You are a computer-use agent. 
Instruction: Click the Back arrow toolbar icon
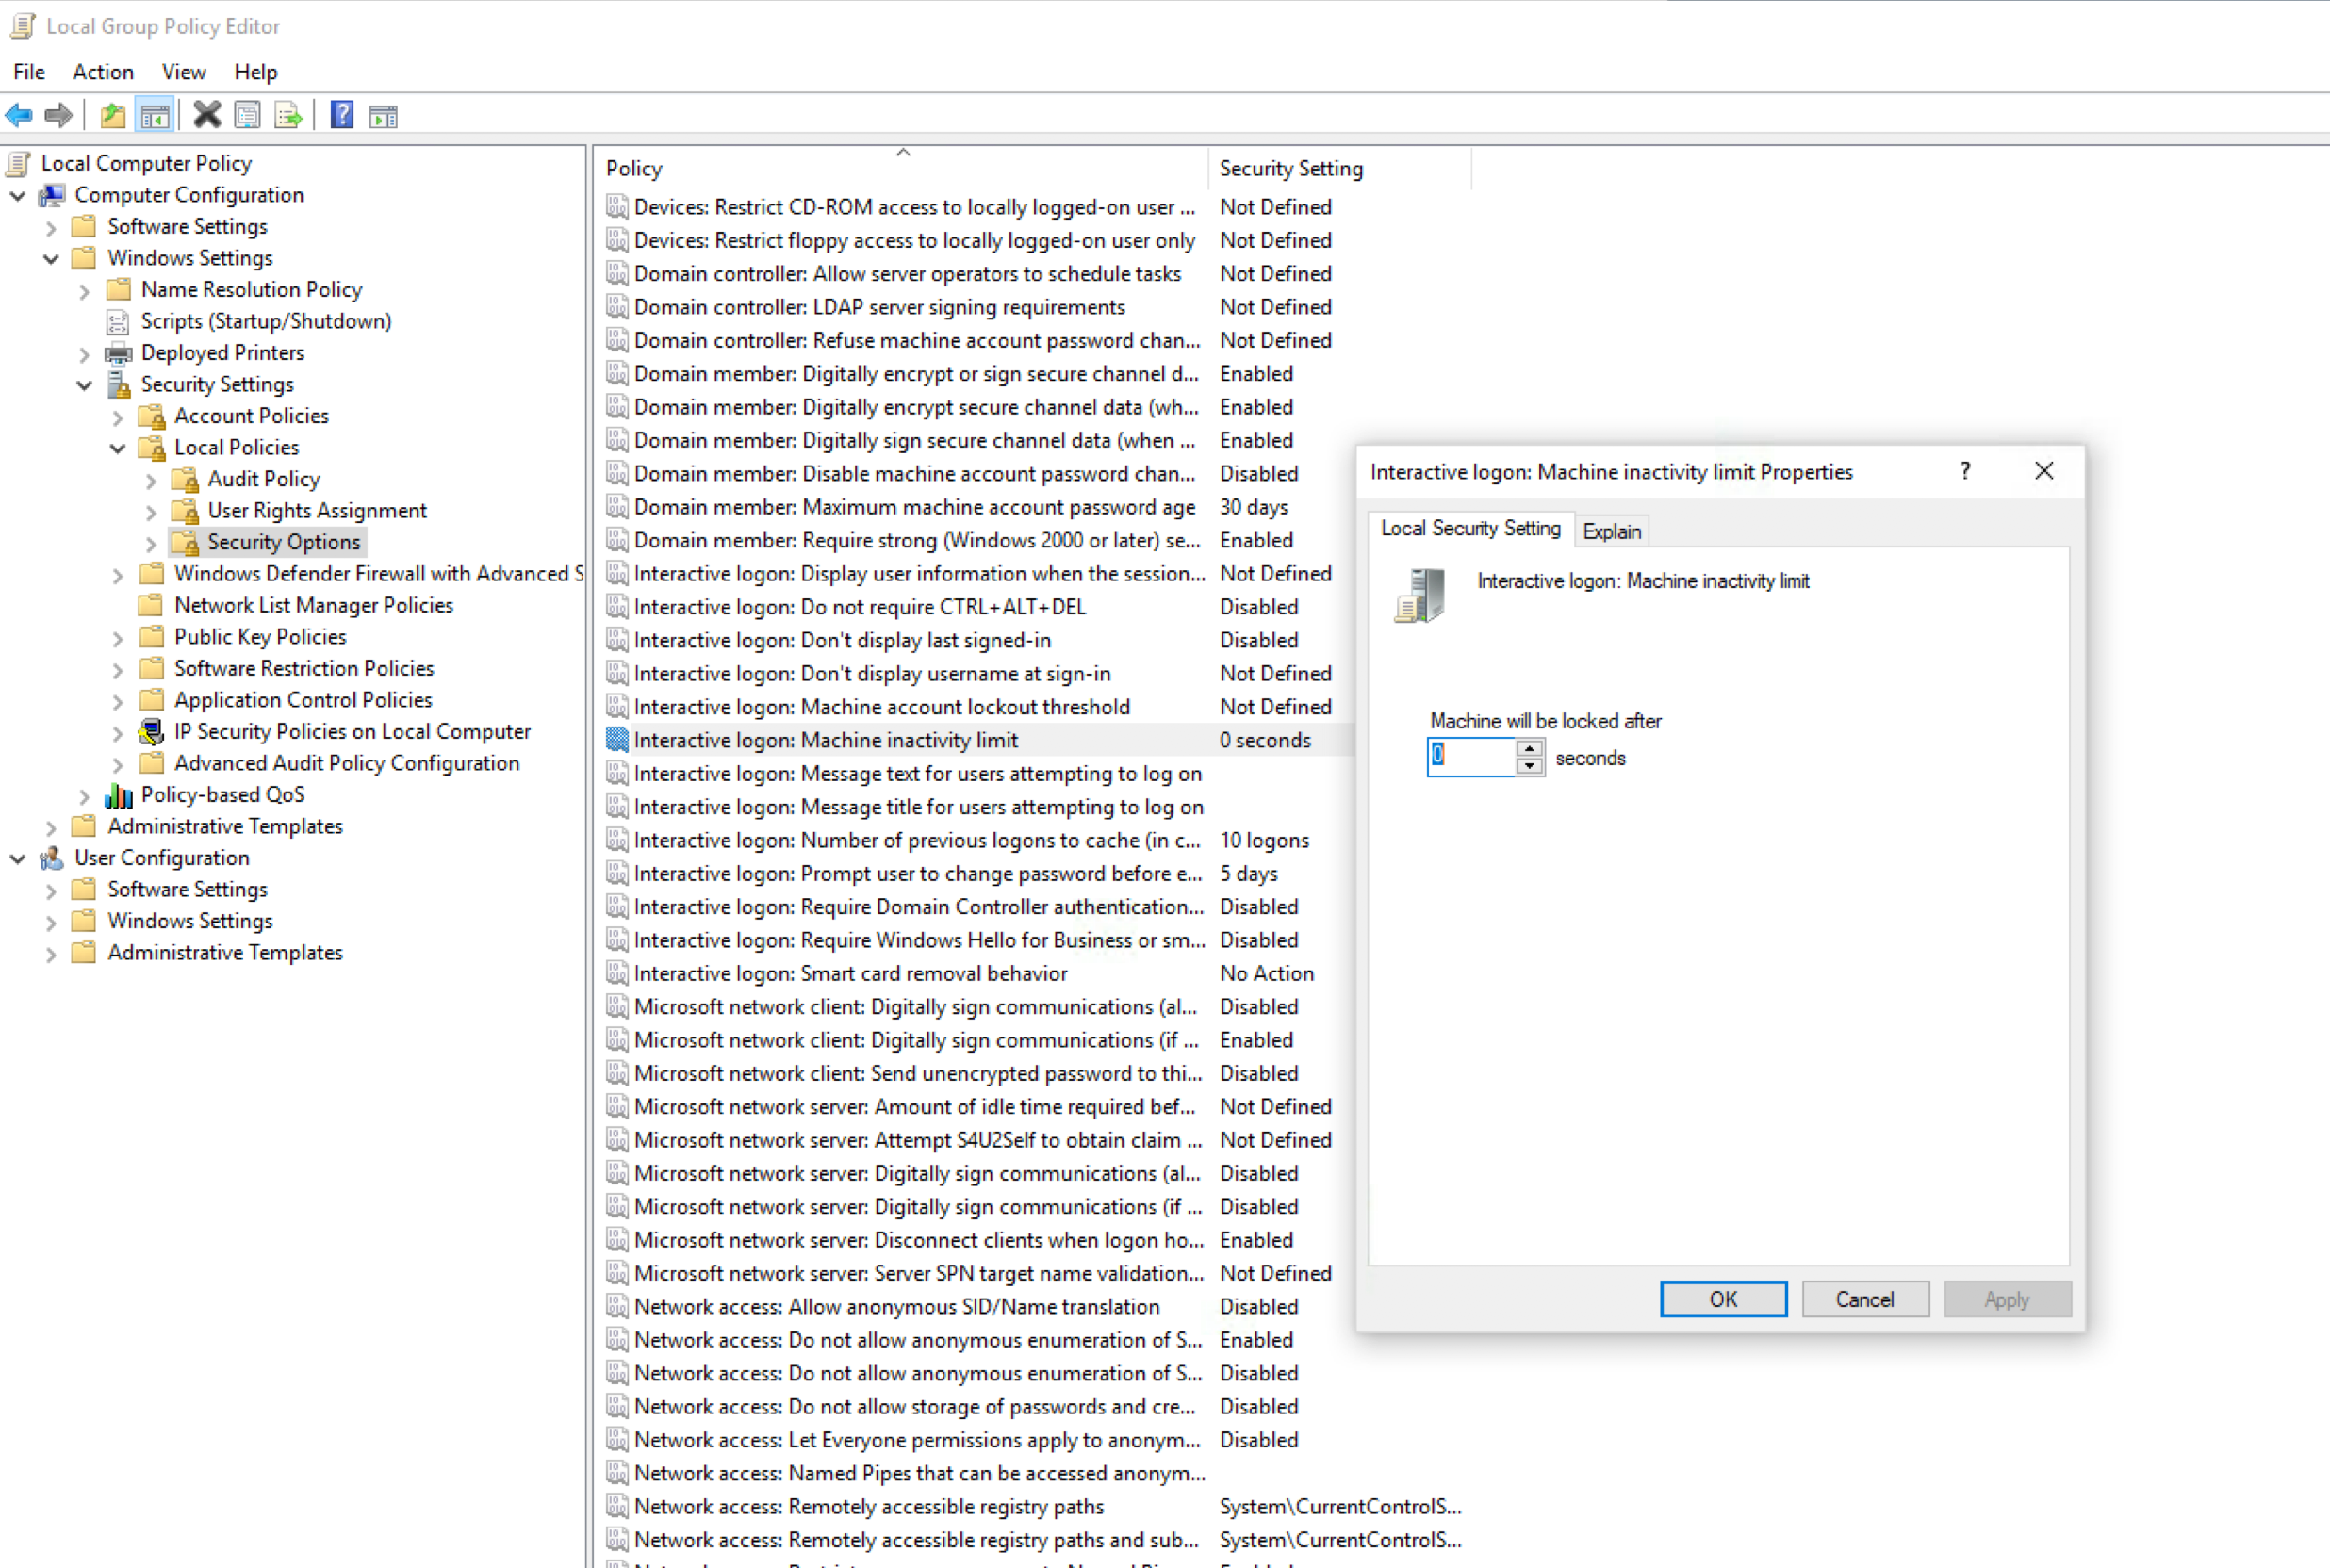tap(19, 115)
